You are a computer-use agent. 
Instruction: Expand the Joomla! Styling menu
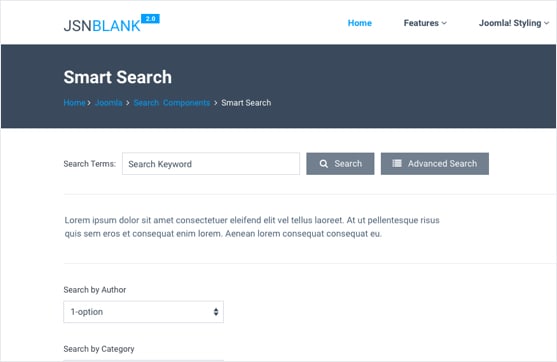click(514, 23)
